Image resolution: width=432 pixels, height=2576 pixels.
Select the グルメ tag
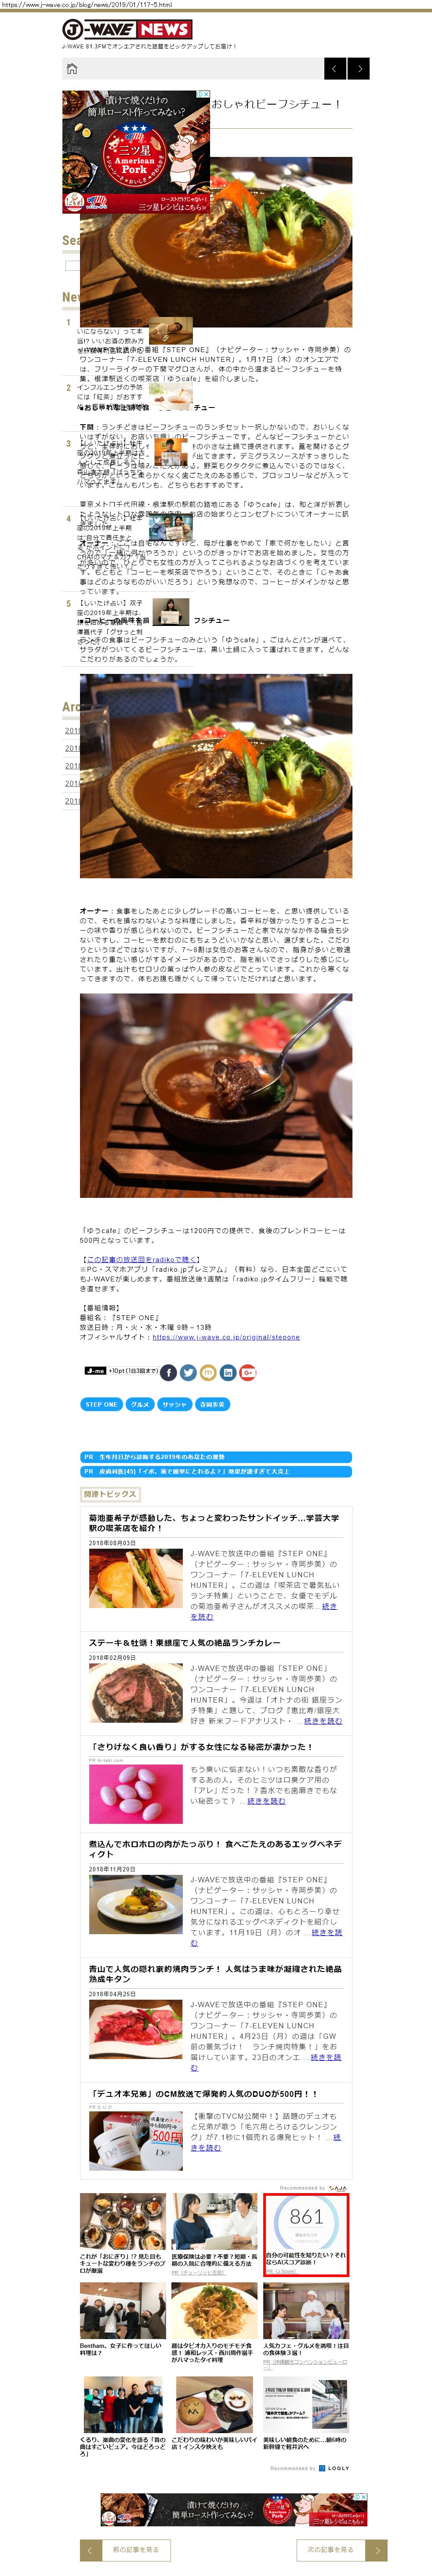(x=140, y=1404)
